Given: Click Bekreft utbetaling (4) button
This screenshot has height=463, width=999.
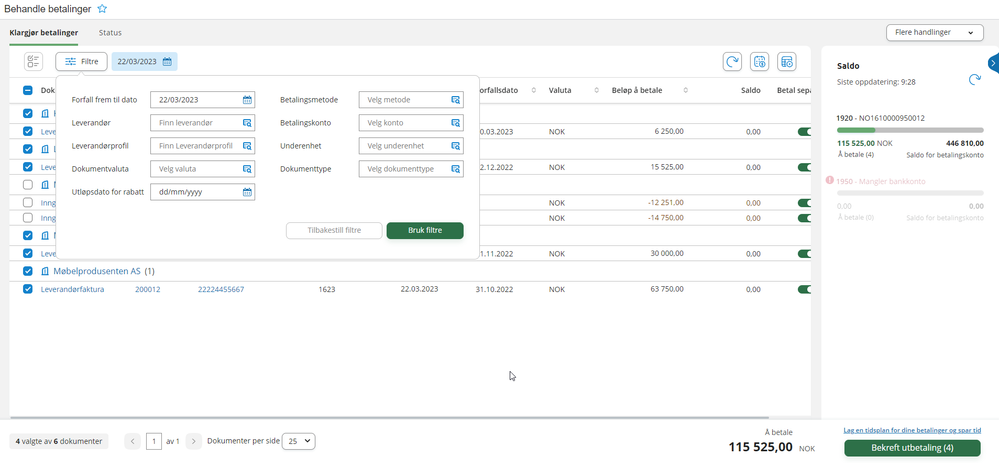Looking at the screenshot, I should (912, 448).
